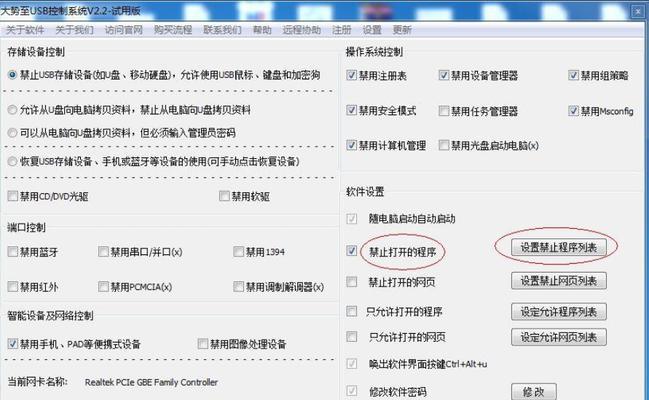The image size is (649, 400).
Task: Open 设定允许程序列表 button
Action: (559, 312)
